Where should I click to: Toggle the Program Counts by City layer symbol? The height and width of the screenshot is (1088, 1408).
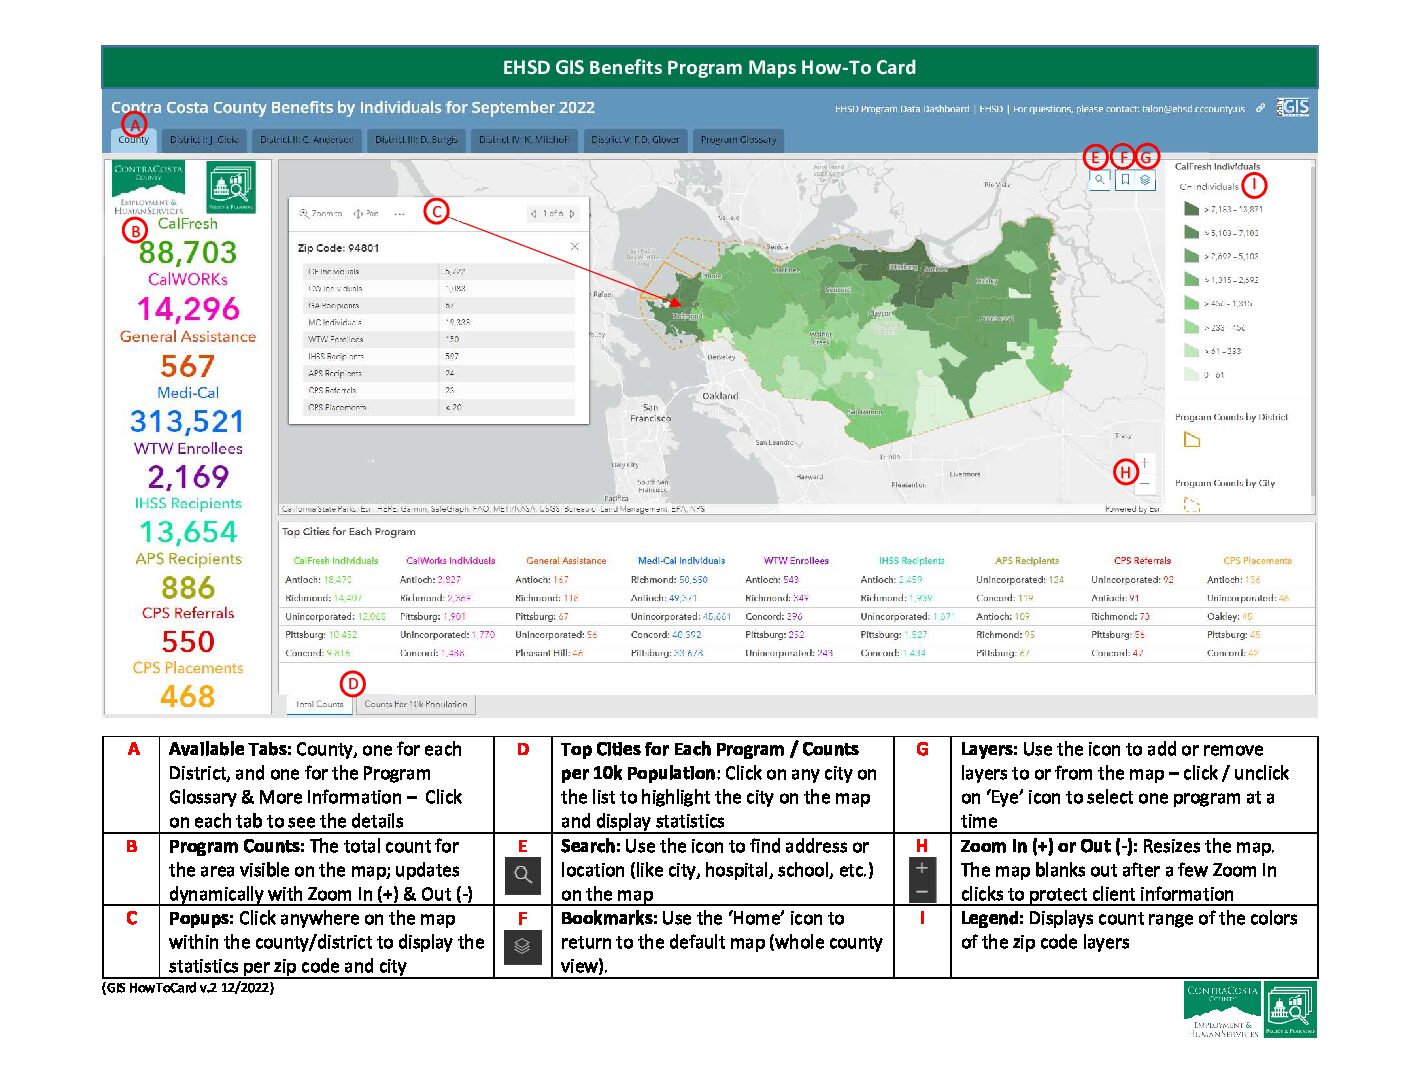[x=1191, y=505]
